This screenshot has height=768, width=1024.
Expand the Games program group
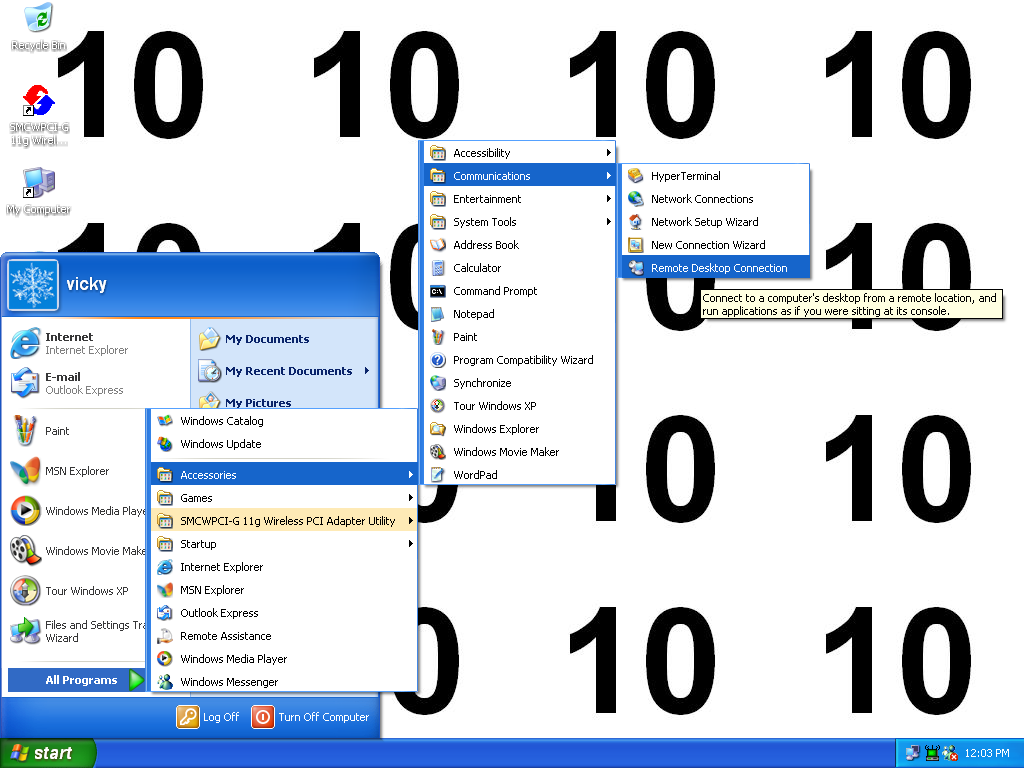(x=284, y=498)
